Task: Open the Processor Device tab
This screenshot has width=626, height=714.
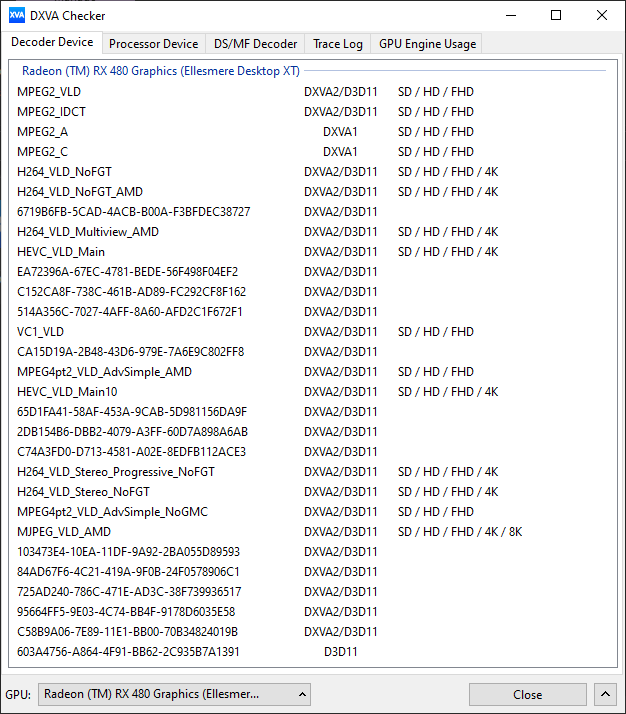Action: pyautogui.click(x=154, y=44)
